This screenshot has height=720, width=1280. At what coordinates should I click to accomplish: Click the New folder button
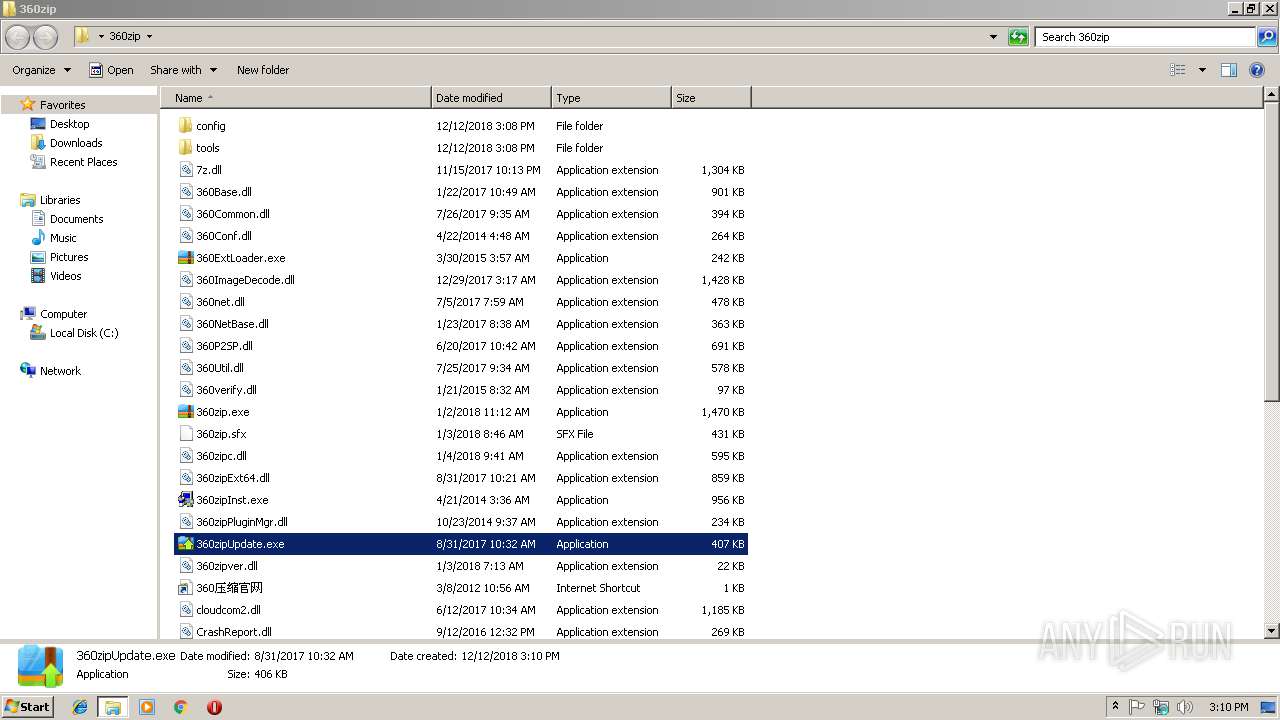(x=263, y=70)
